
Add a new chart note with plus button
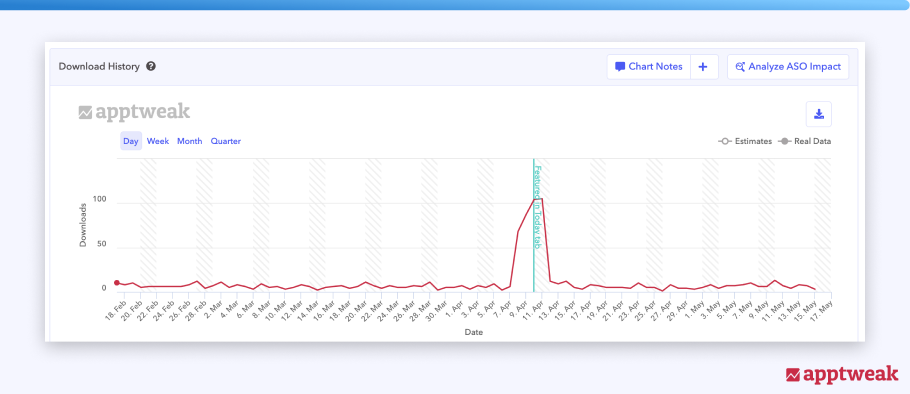703,67
